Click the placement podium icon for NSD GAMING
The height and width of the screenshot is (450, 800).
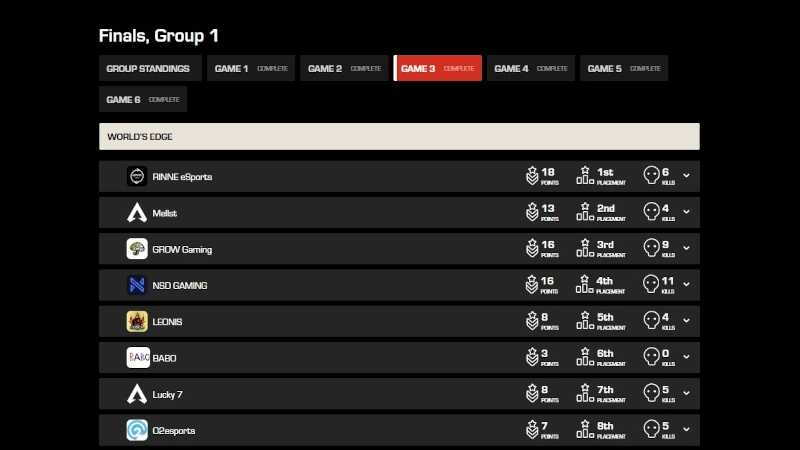(585, 284)
